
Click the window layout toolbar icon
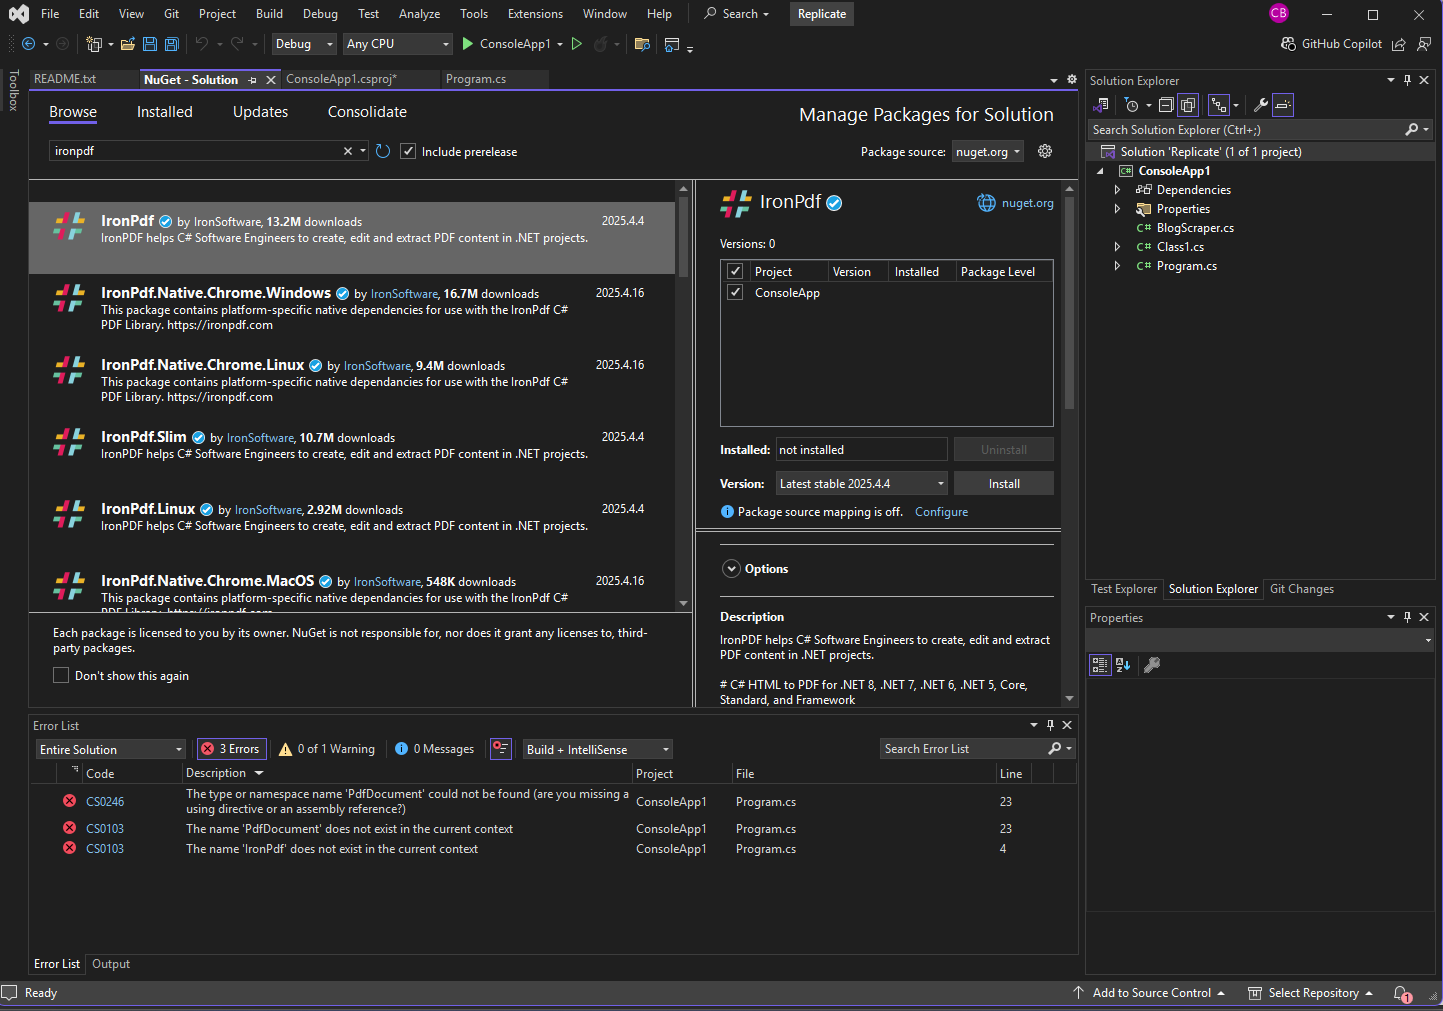coord(672,44)
